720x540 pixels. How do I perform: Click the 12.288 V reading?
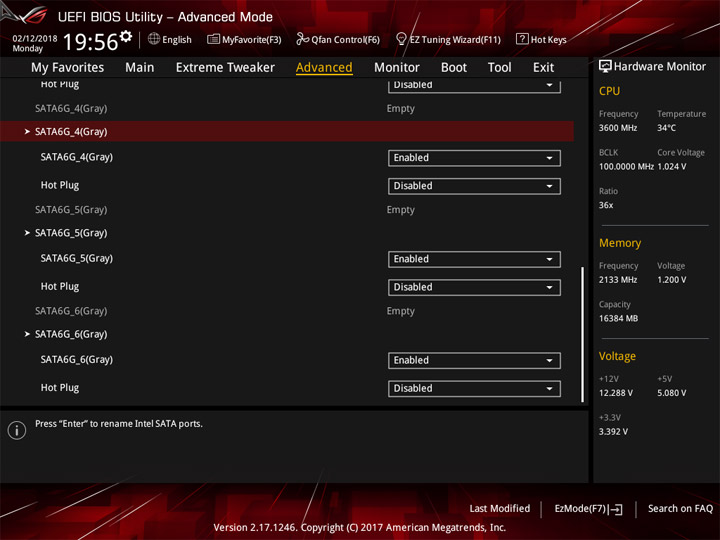point(615,393)
